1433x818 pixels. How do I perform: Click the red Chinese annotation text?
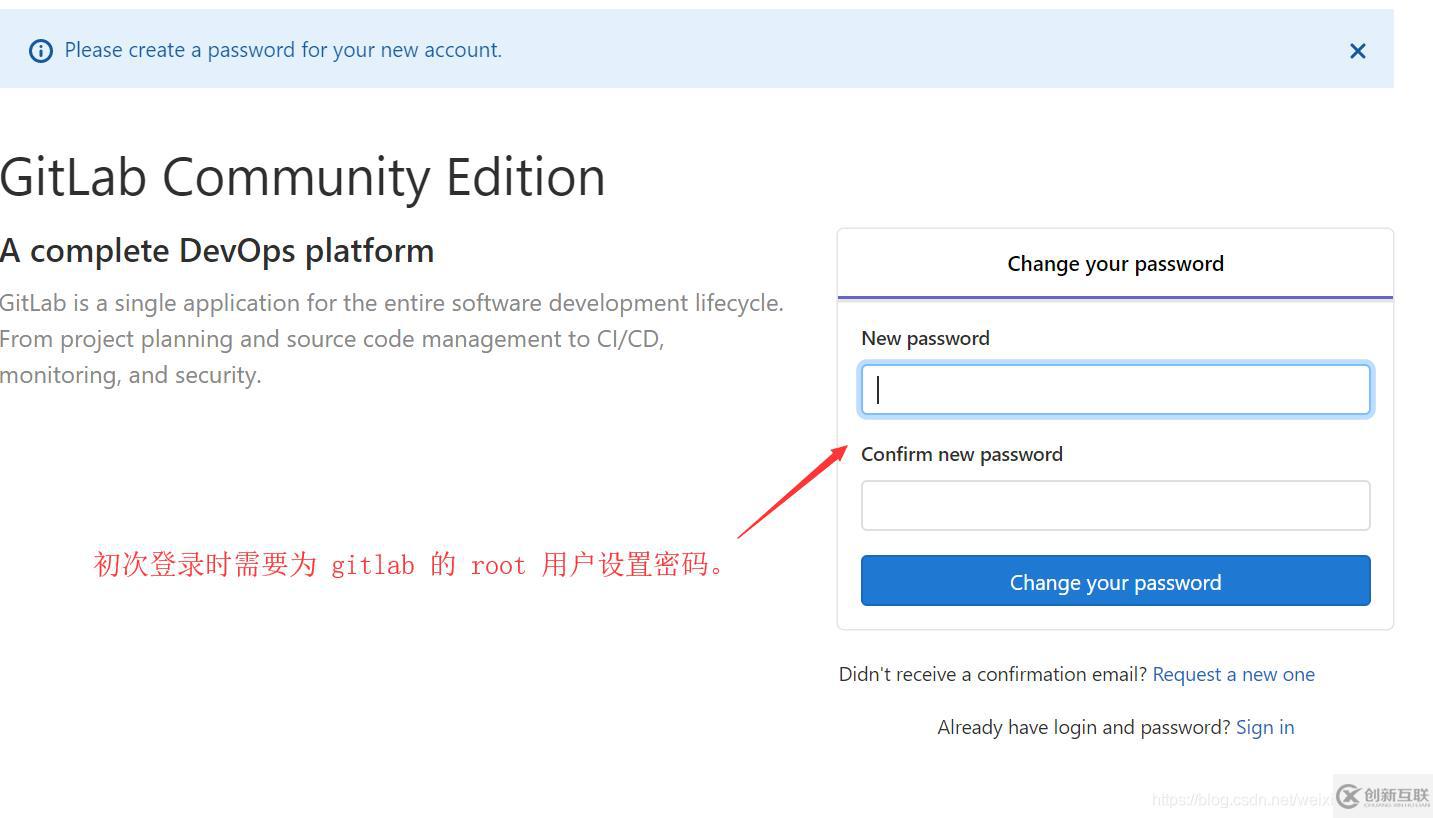tap(410, 565)
